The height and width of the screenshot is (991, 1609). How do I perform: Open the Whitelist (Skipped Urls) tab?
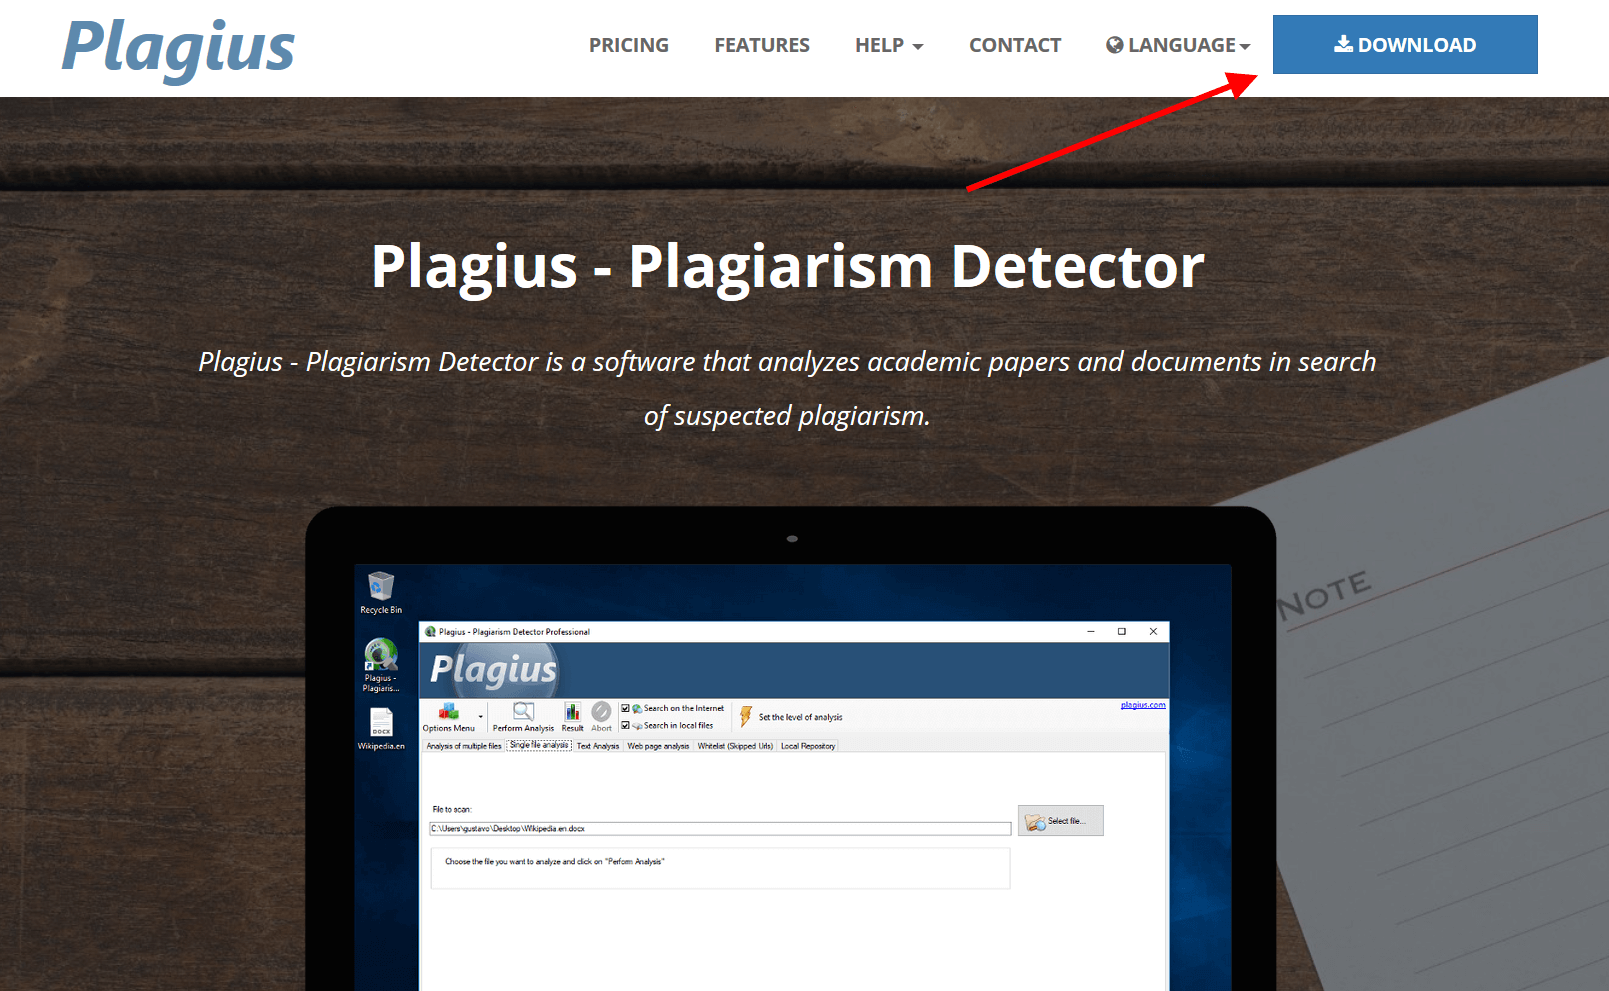click(735, 746)
